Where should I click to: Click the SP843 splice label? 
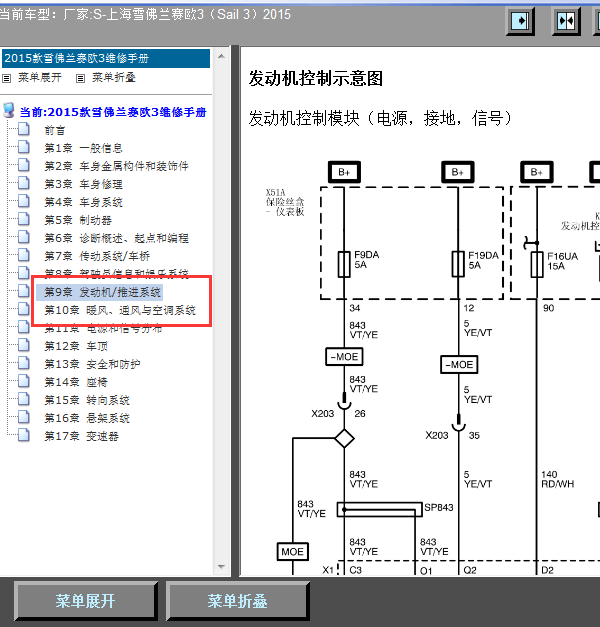click(x=439, y=508)
